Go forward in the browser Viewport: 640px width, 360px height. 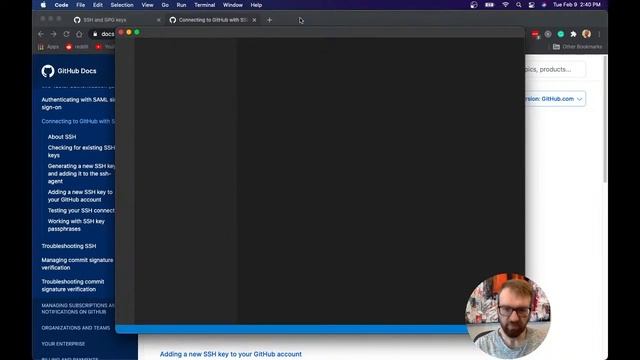[53, 34]
